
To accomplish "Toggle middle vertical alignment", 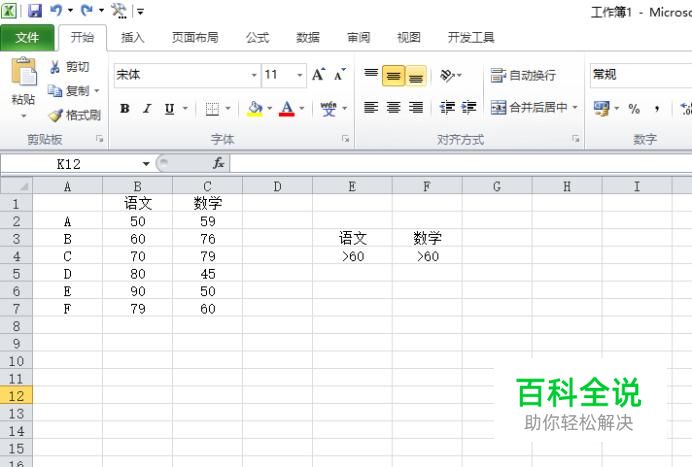I will point(393,75).
